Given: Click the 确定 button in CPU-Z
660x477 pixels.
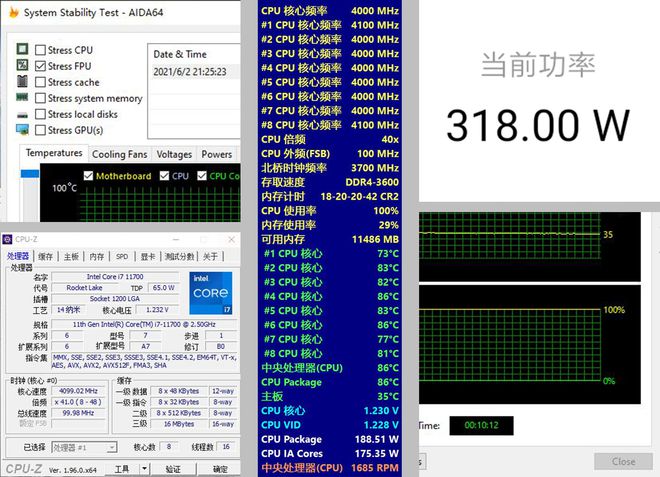Looking at the screenshot, I should pos(220,469).
